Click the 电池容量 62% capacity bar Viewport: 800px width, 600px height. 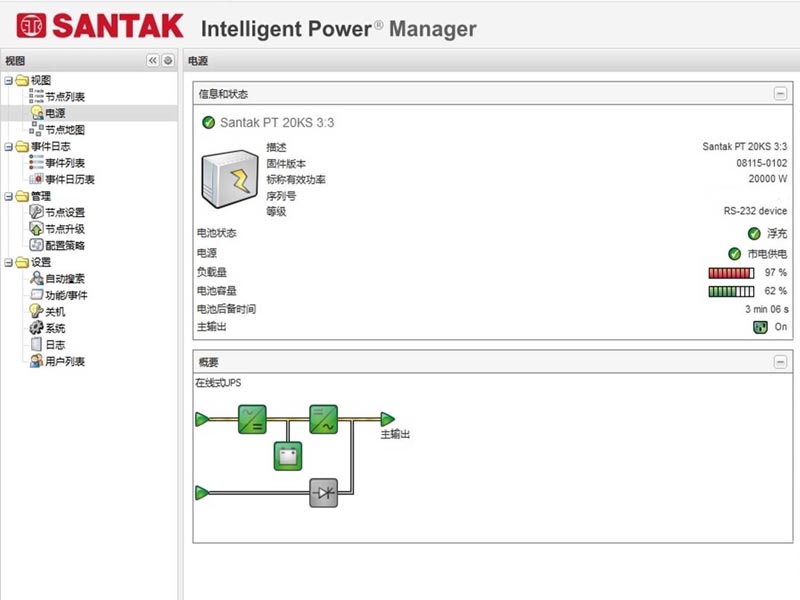(731, 291)
